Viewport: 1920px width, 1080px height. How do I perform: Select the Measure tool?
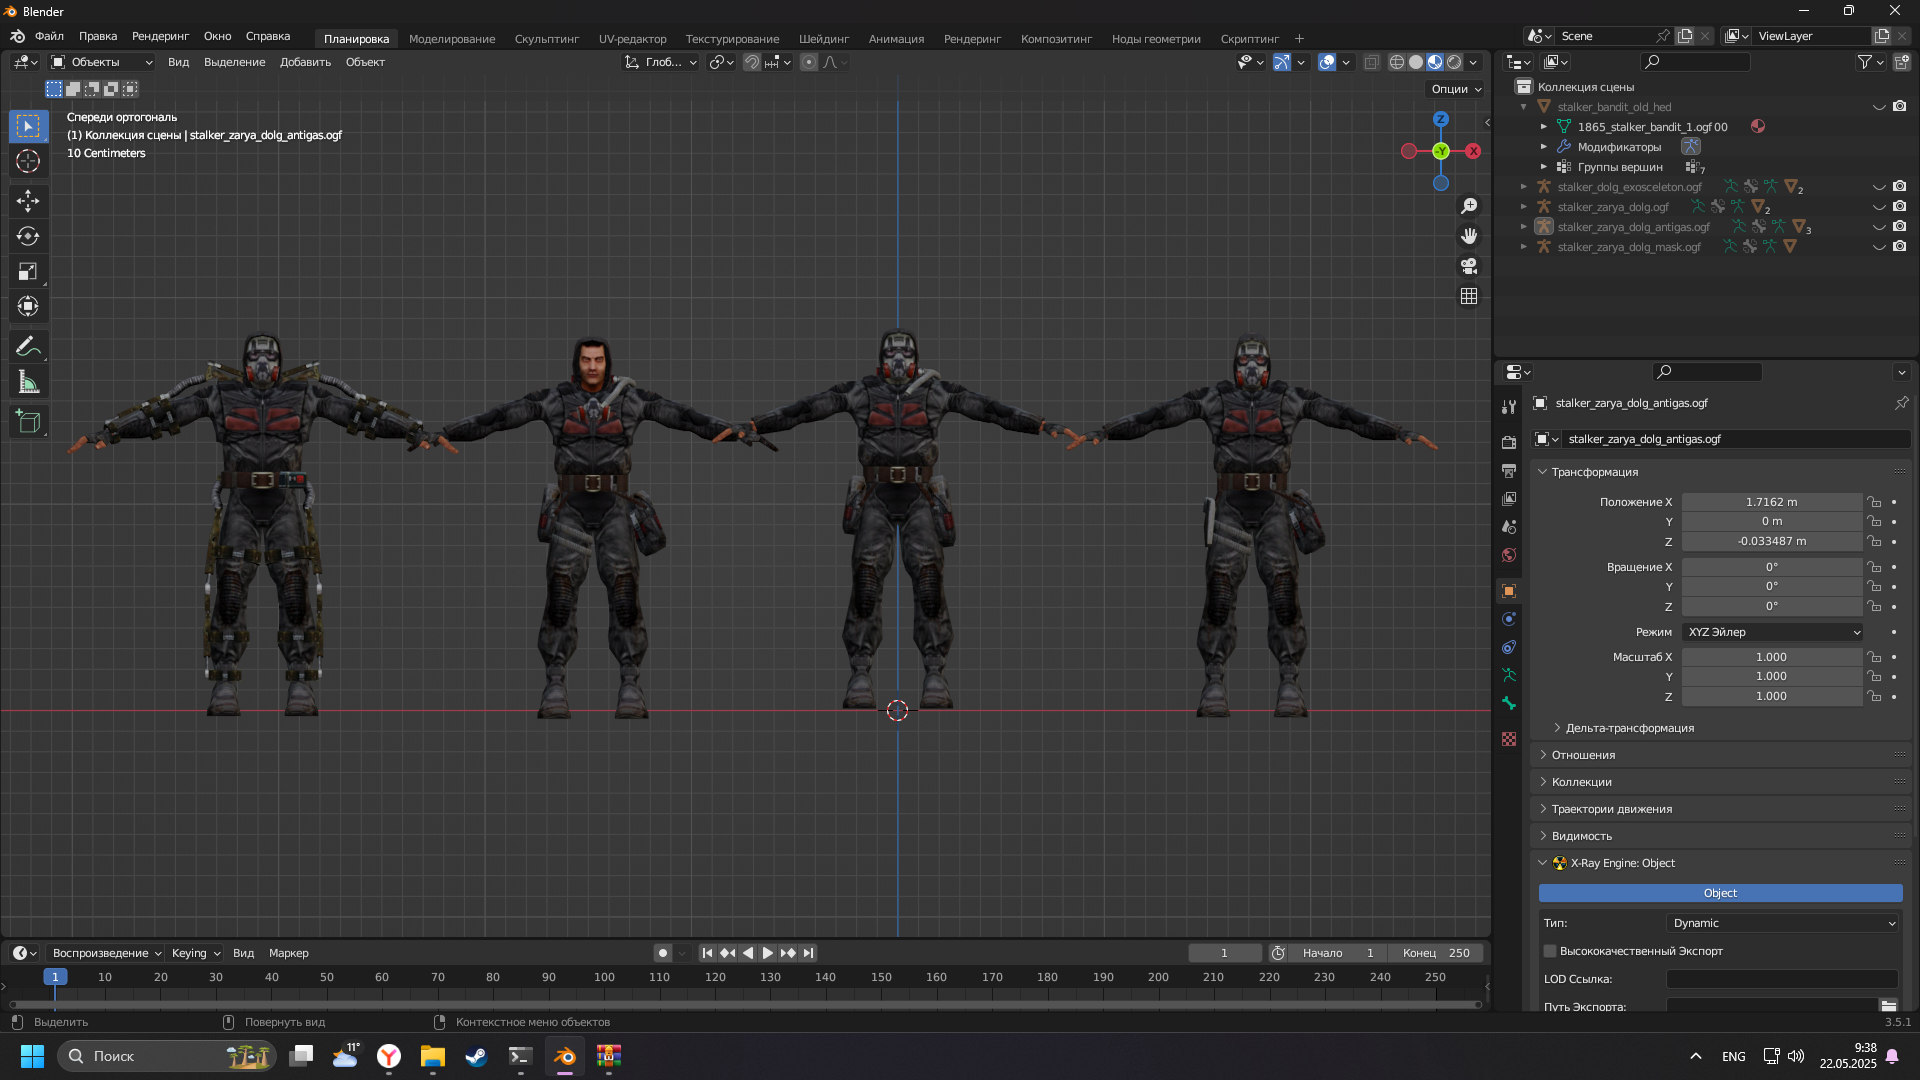(x=28, y=382)
